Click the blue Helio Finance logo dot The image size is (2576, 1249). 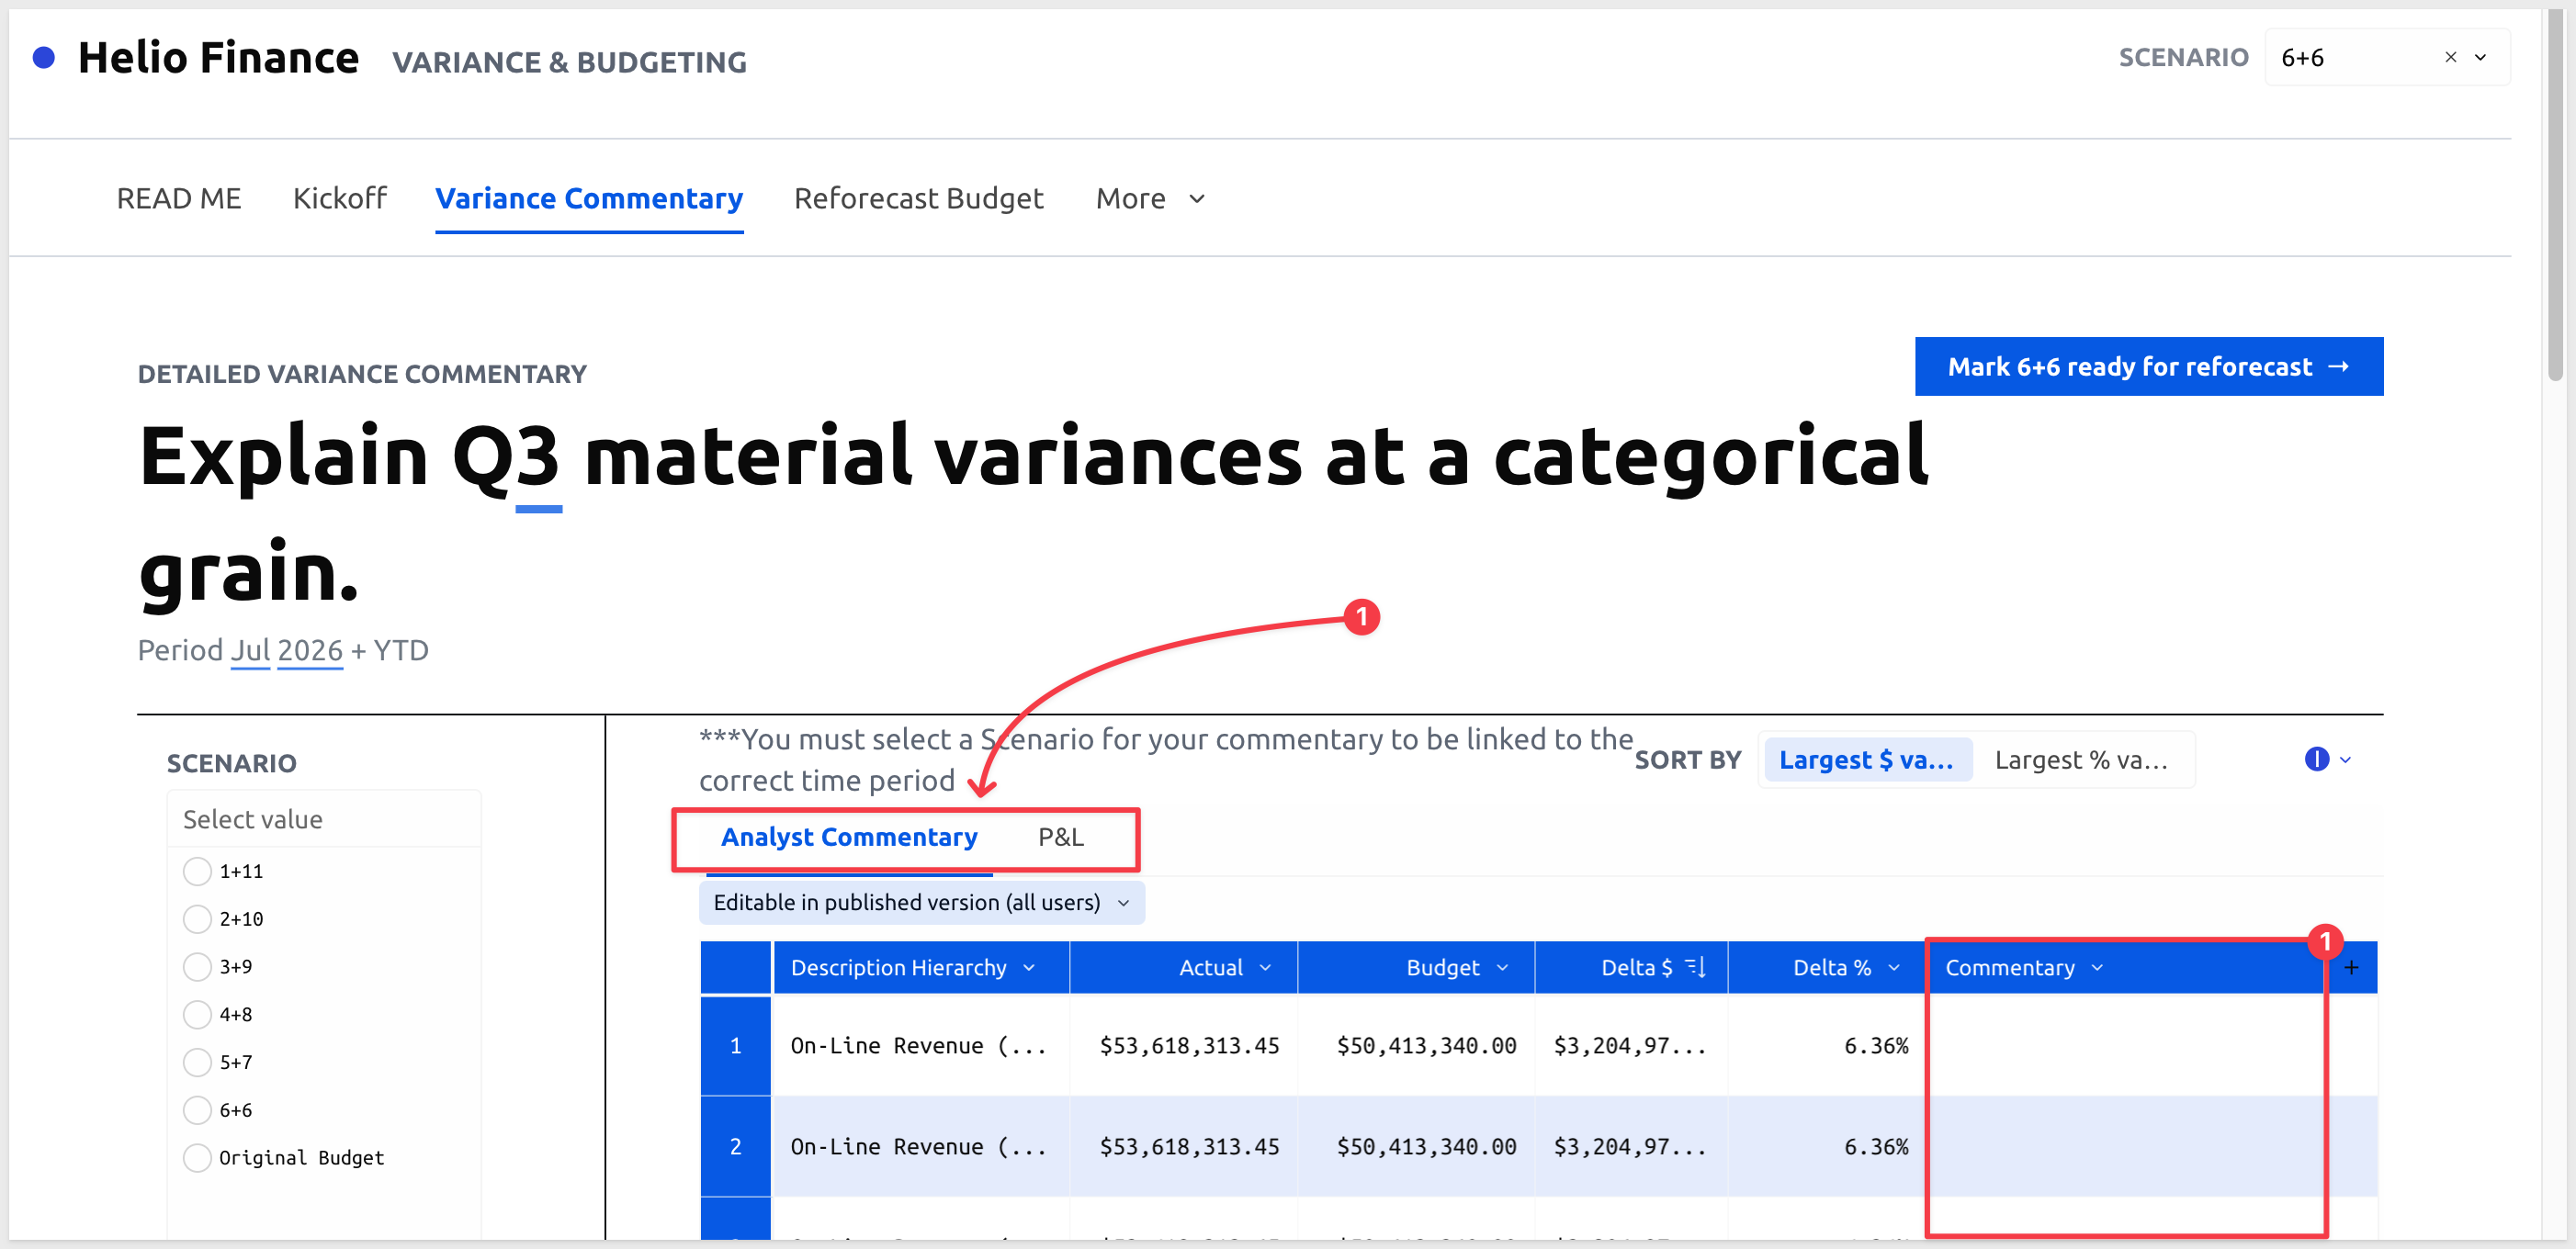click(43, 58)
